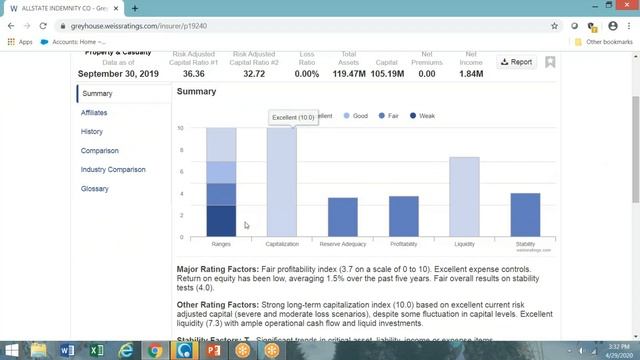Screen dimensions: 640x360
Task: Toggle the Weak legend item
Action: pyautogui.click(x=422, y=116)
